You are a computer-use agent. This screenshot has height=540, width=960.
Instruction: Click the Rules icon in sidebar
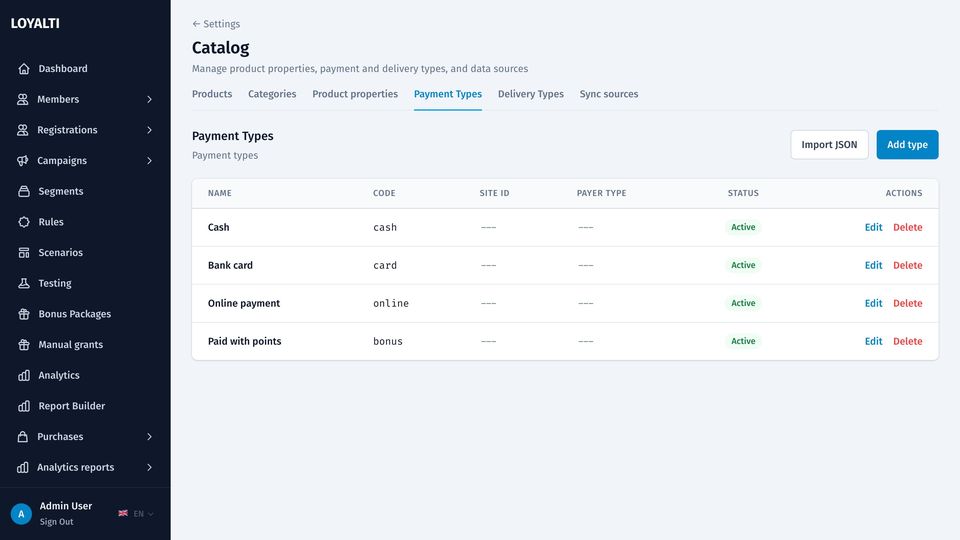24,222
